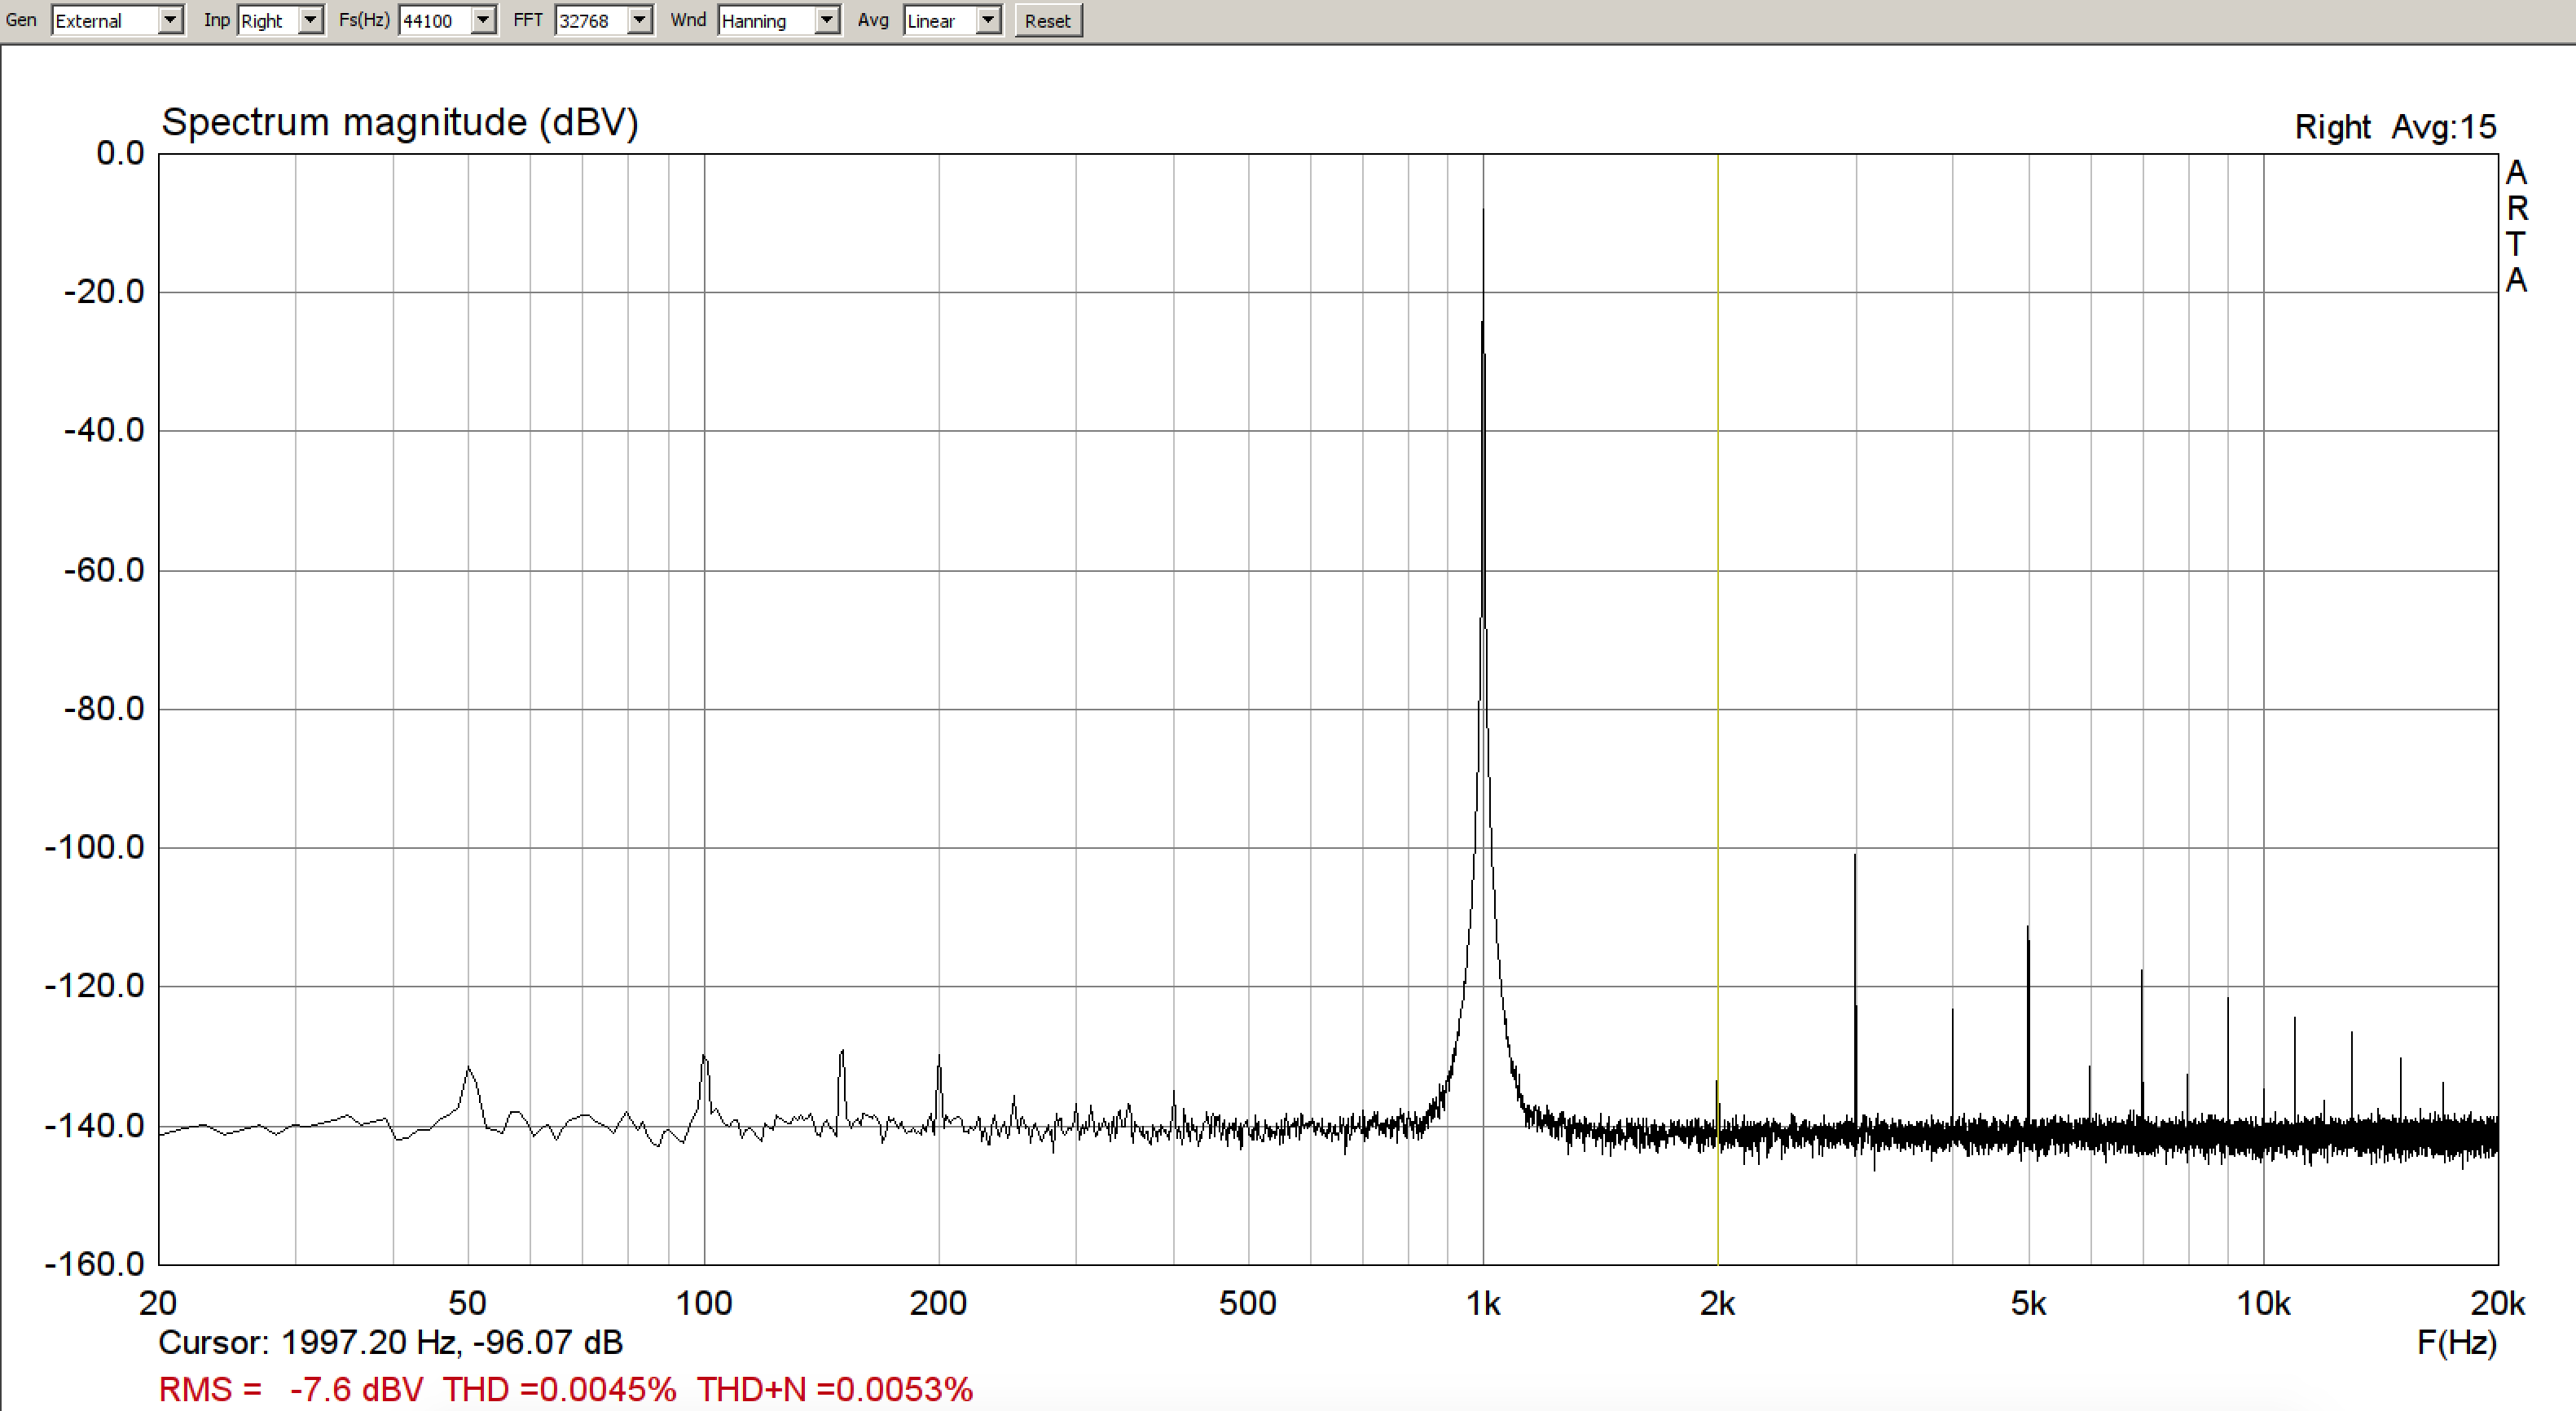The width and height of the screenshot is (2576, 1411).
Task: Click the Spectrum magnitude (dBV) title
Action: (x=400, y=123)
